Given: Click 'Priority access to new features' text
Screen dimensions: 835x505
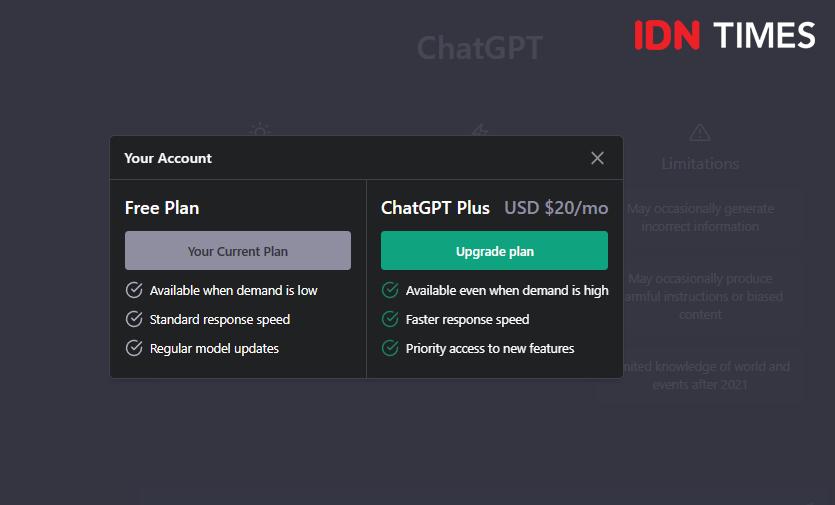Looking at the screenshot, I should point(490,348).
